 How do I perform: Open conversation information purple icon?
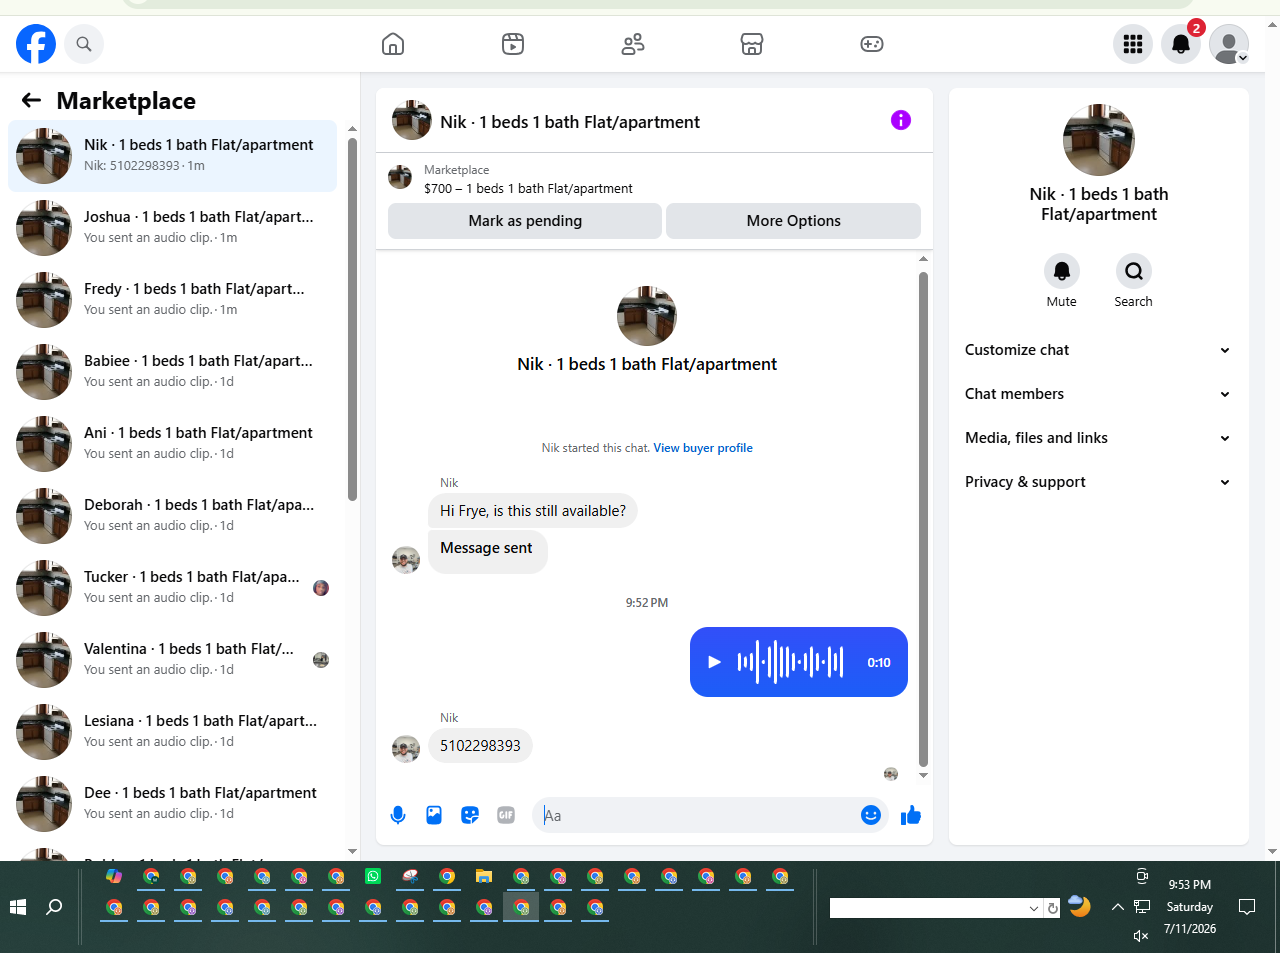click(901, 120)
